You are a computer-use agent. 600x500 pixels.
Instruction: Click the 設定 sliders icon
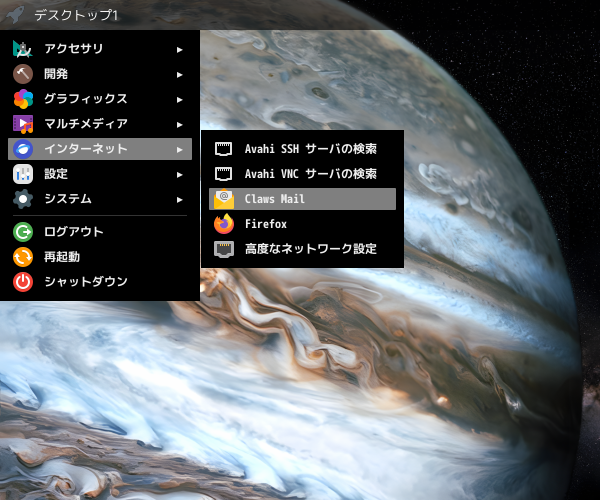click(23, 174)
